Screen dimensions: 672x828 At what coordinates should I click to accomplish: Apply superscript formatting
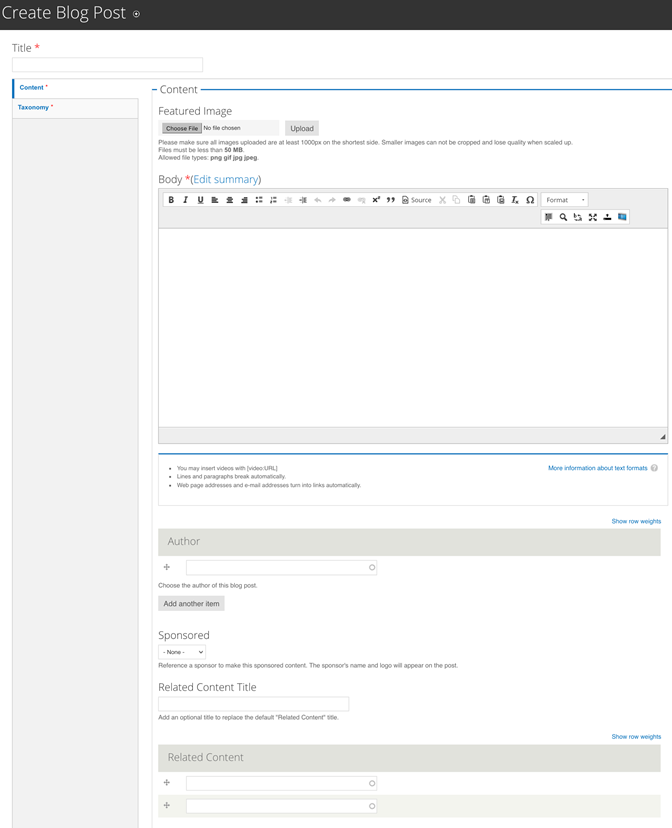click(x=376, y=200)
